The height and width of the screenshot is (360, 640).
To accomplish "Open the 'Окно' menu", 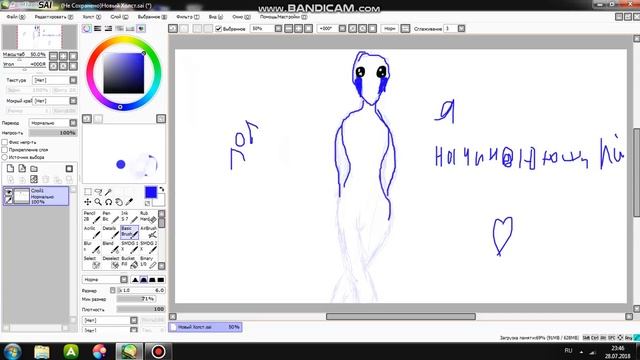I will (x=241, y=17).
